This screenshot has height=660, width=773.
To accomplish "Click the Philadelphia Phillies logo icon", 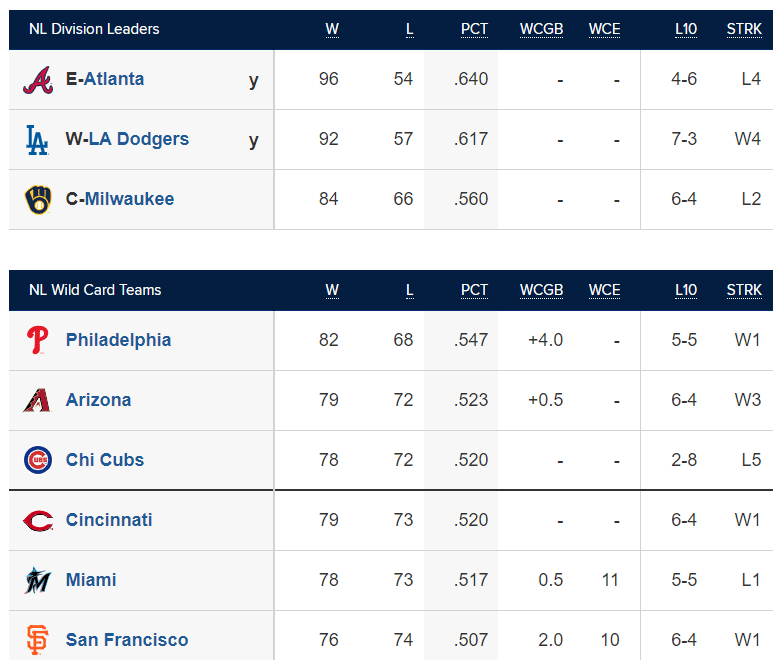I will pyautogui.click(x=37, y=340).
